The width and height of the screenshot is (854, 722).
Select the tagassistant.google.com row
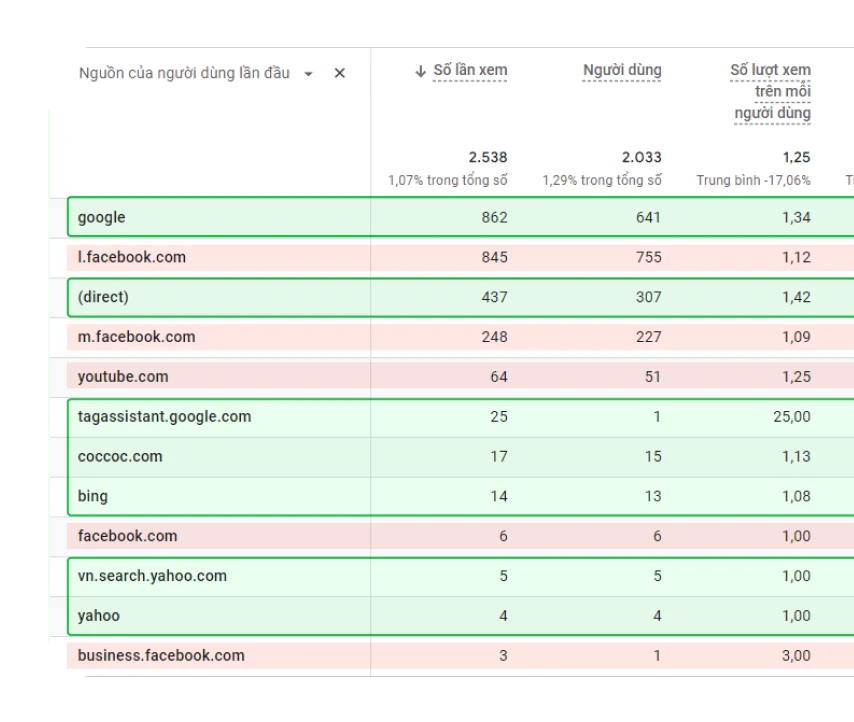(x=460, y=417)
